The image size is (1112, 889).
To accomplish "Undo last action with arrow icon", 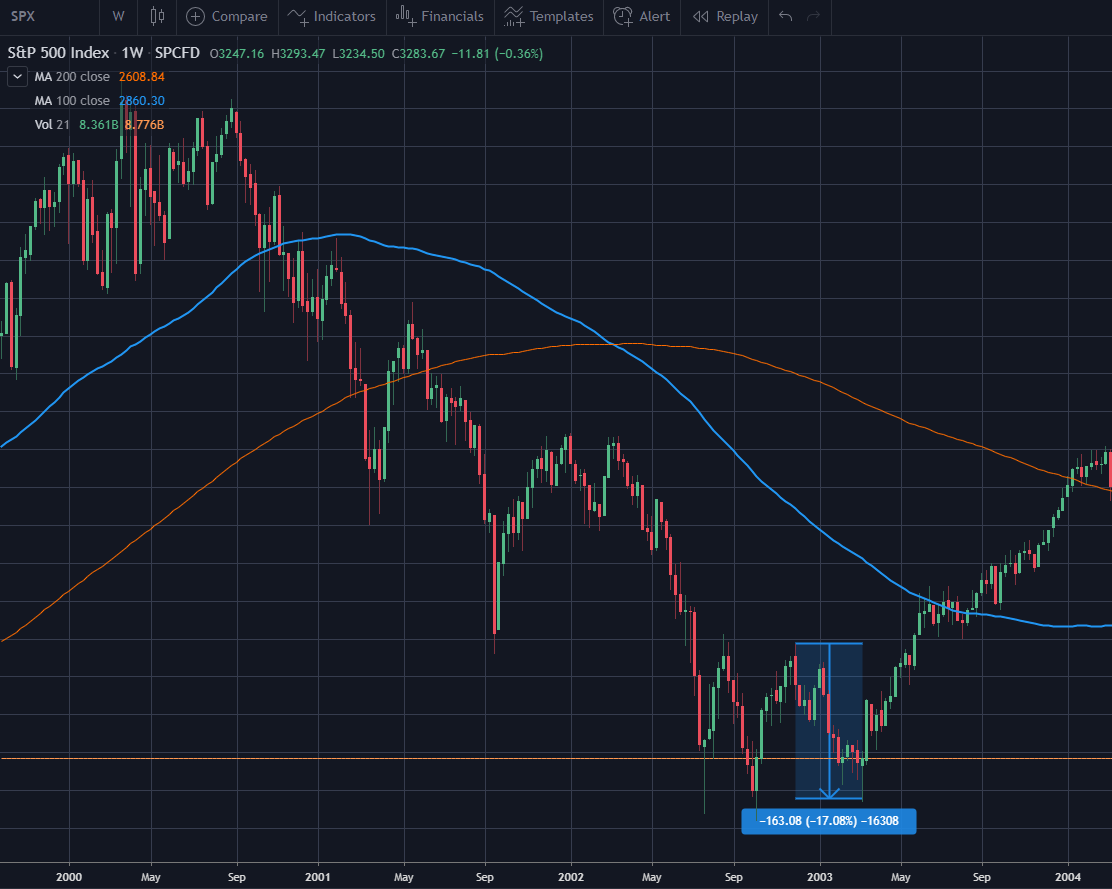I will click(x=785, y=16).
